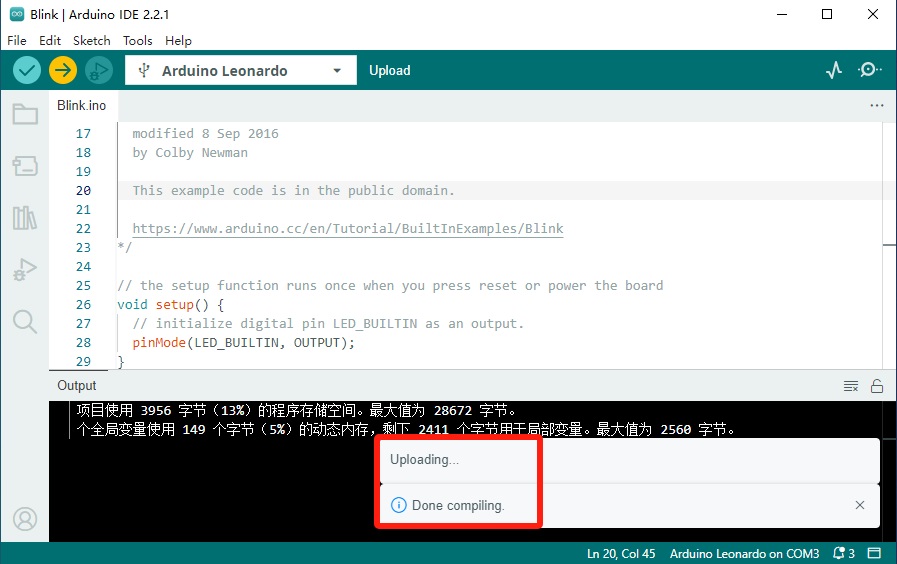This screenshot has height=564, width=897.
Task: Open the Search sidebar panel
Action: (x=25, y=321)
